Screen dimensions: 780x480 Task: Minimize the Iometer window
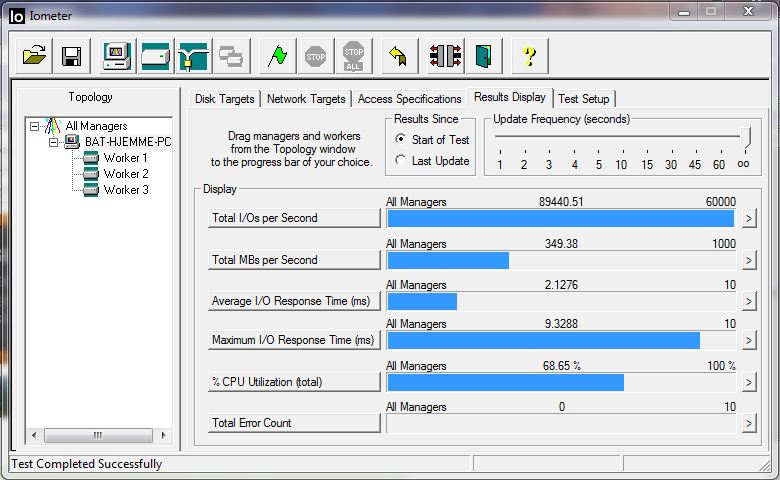point(684,12)
